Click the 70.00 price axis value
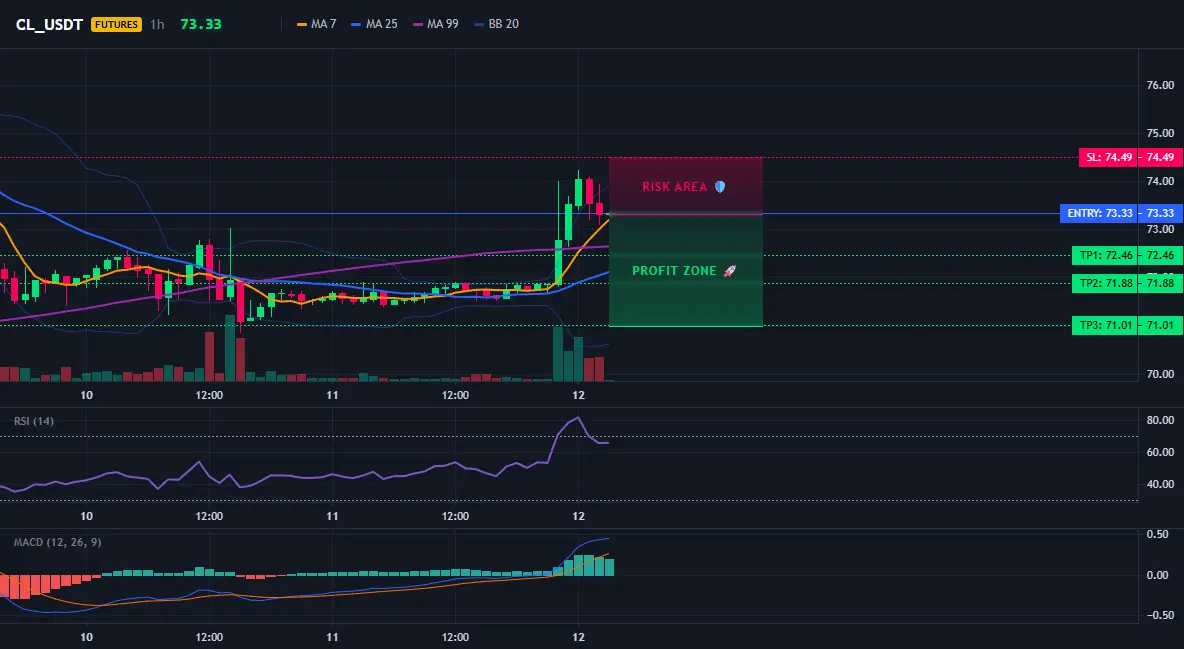The width and height of the screenshot is (1184, 649). coord(1161,374)
